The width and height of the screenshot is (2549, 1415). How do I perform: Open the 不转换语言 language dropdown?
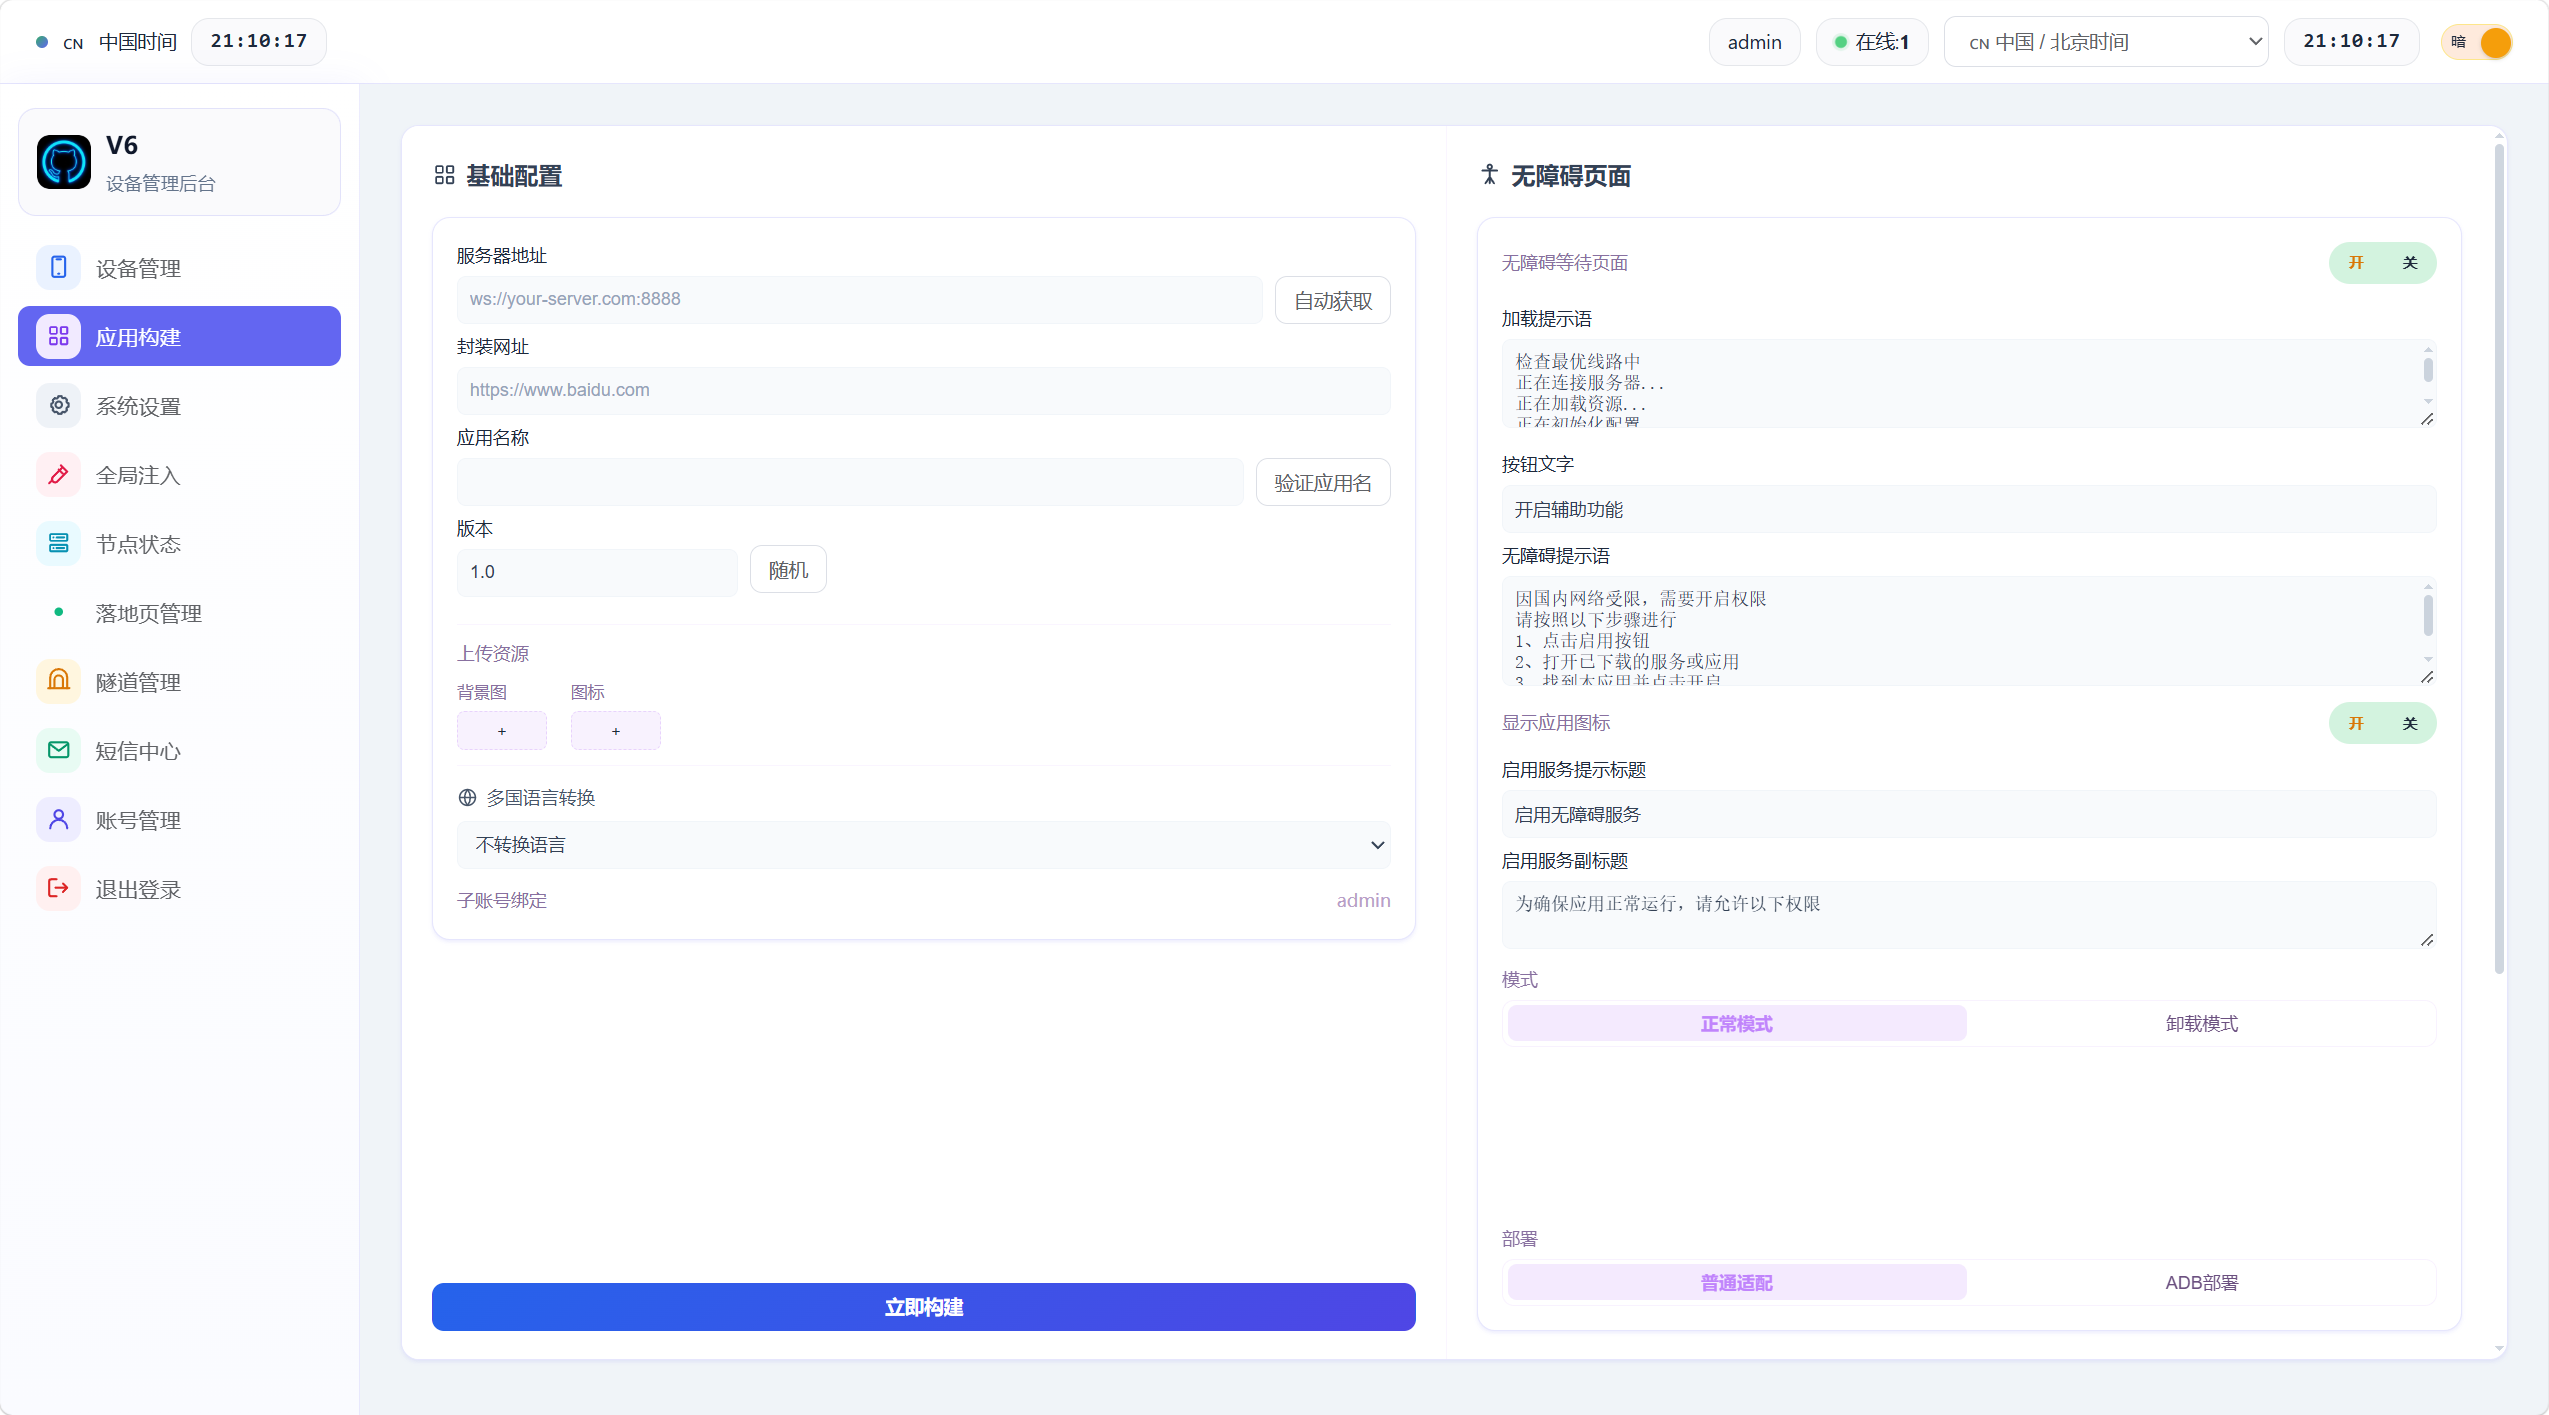[923, 845]
